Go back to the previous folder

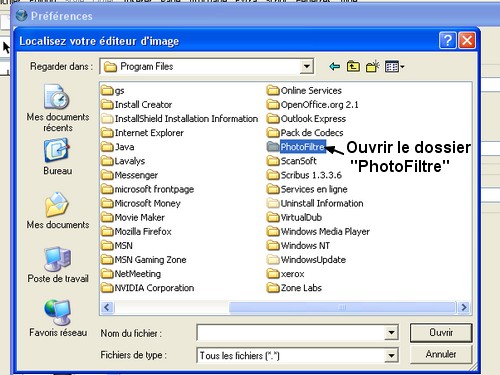point(334,67)
